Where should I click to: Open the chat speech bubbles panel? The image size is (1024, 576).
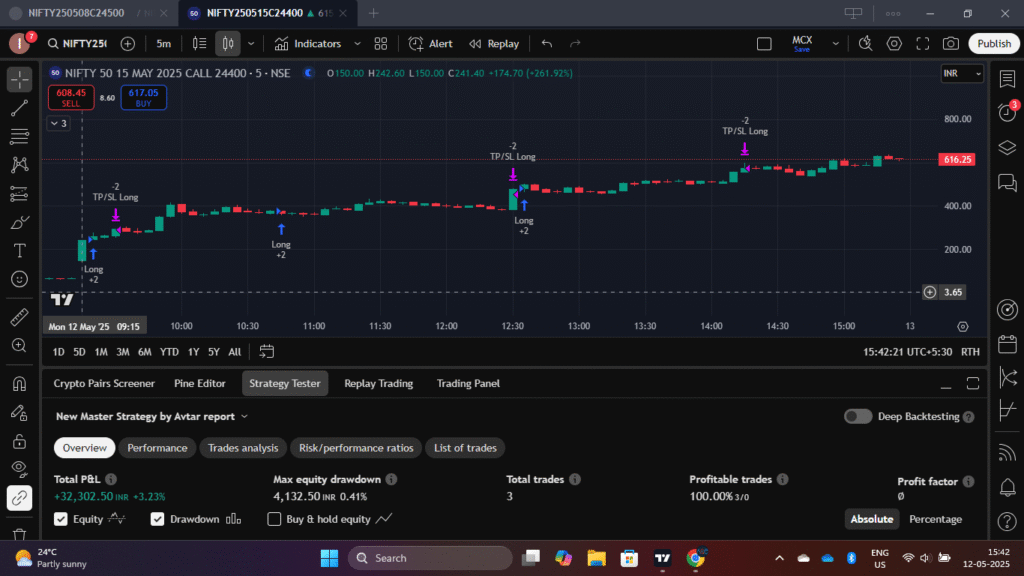pos(1007,183)
